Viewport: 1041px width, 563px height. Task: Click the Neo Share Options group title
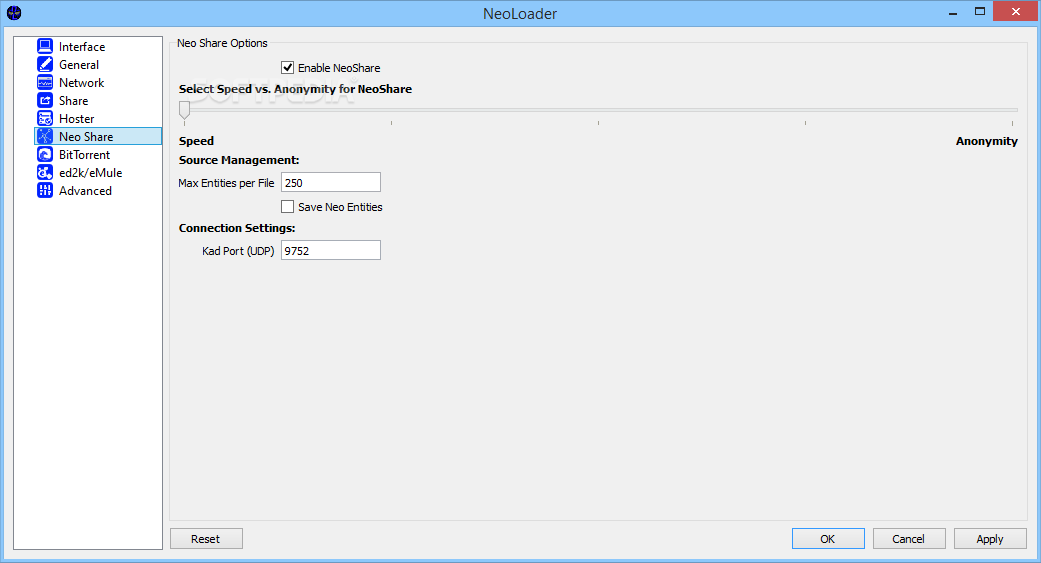[x=222, y=43]
